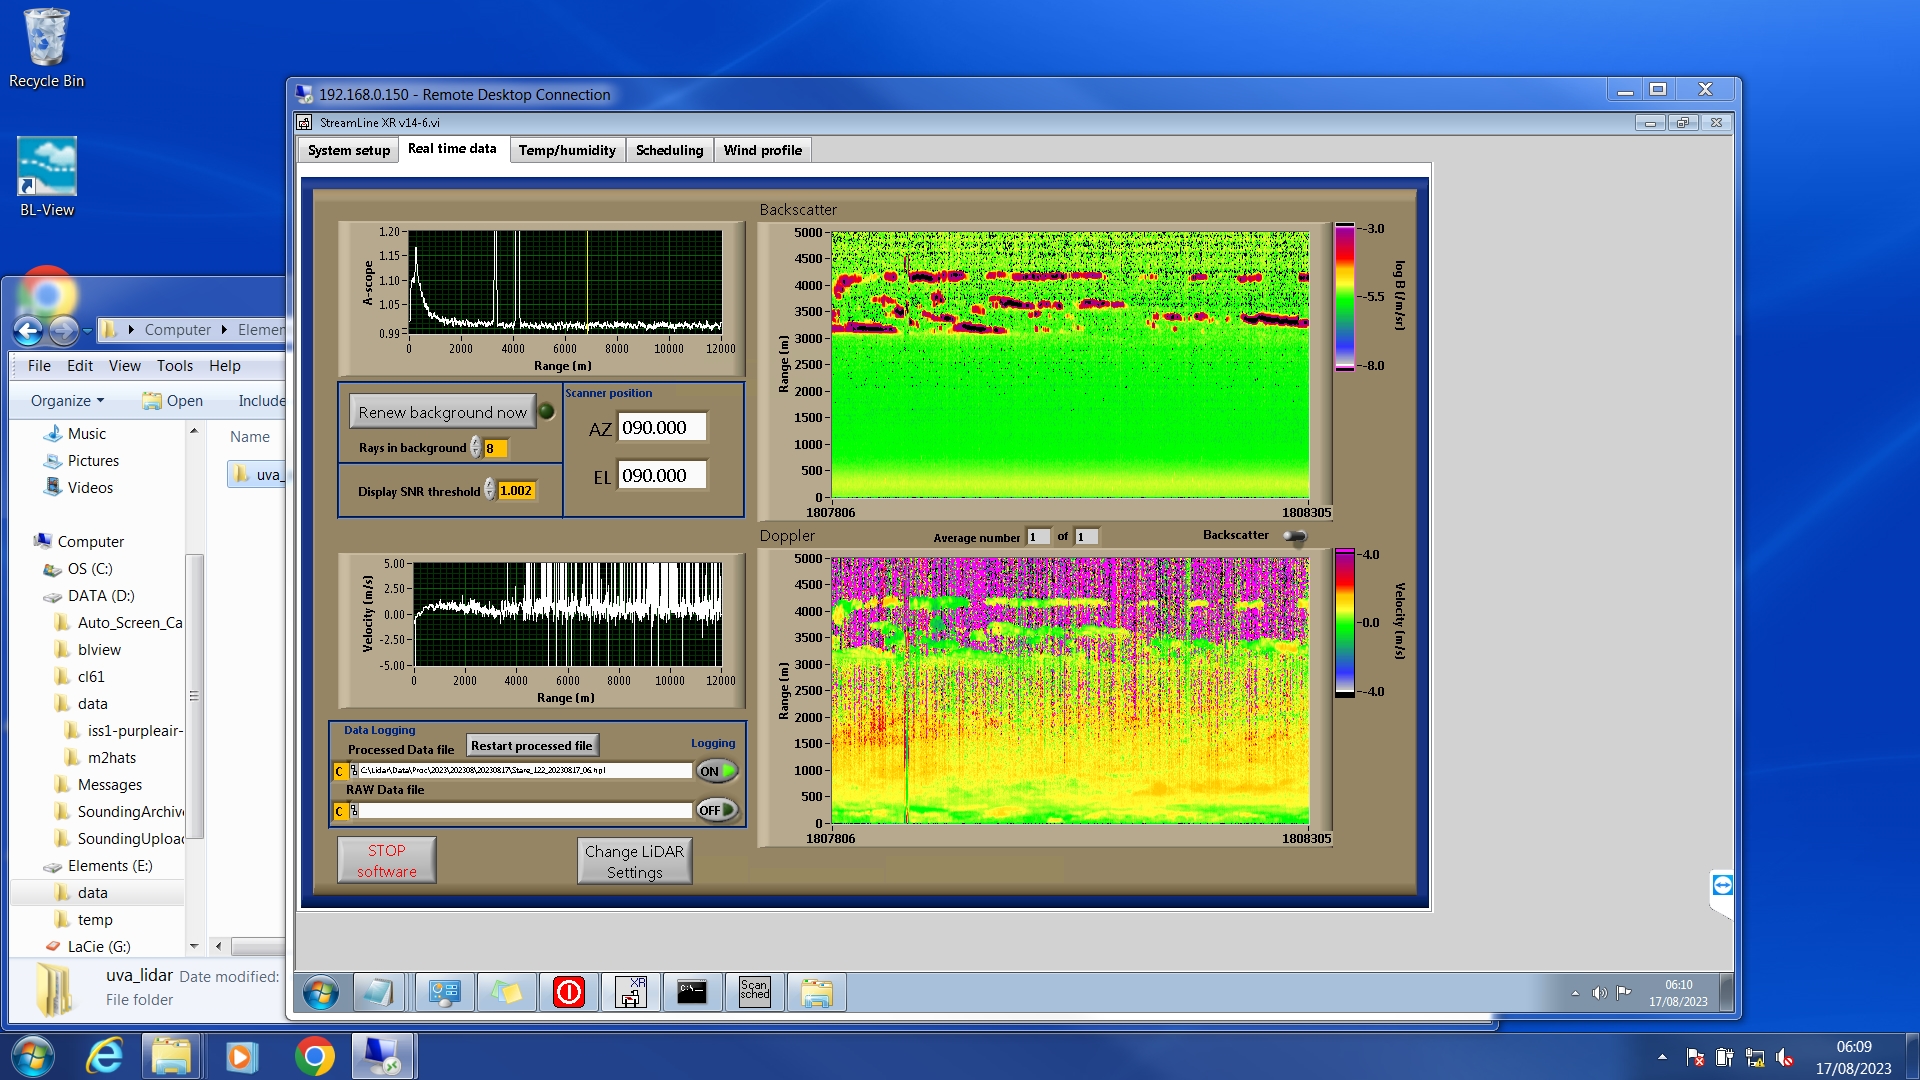The height and width of the screenshot is (1080, 1920).
Task: Click the red power icon in remote taskbar
Action: [568, 992]
